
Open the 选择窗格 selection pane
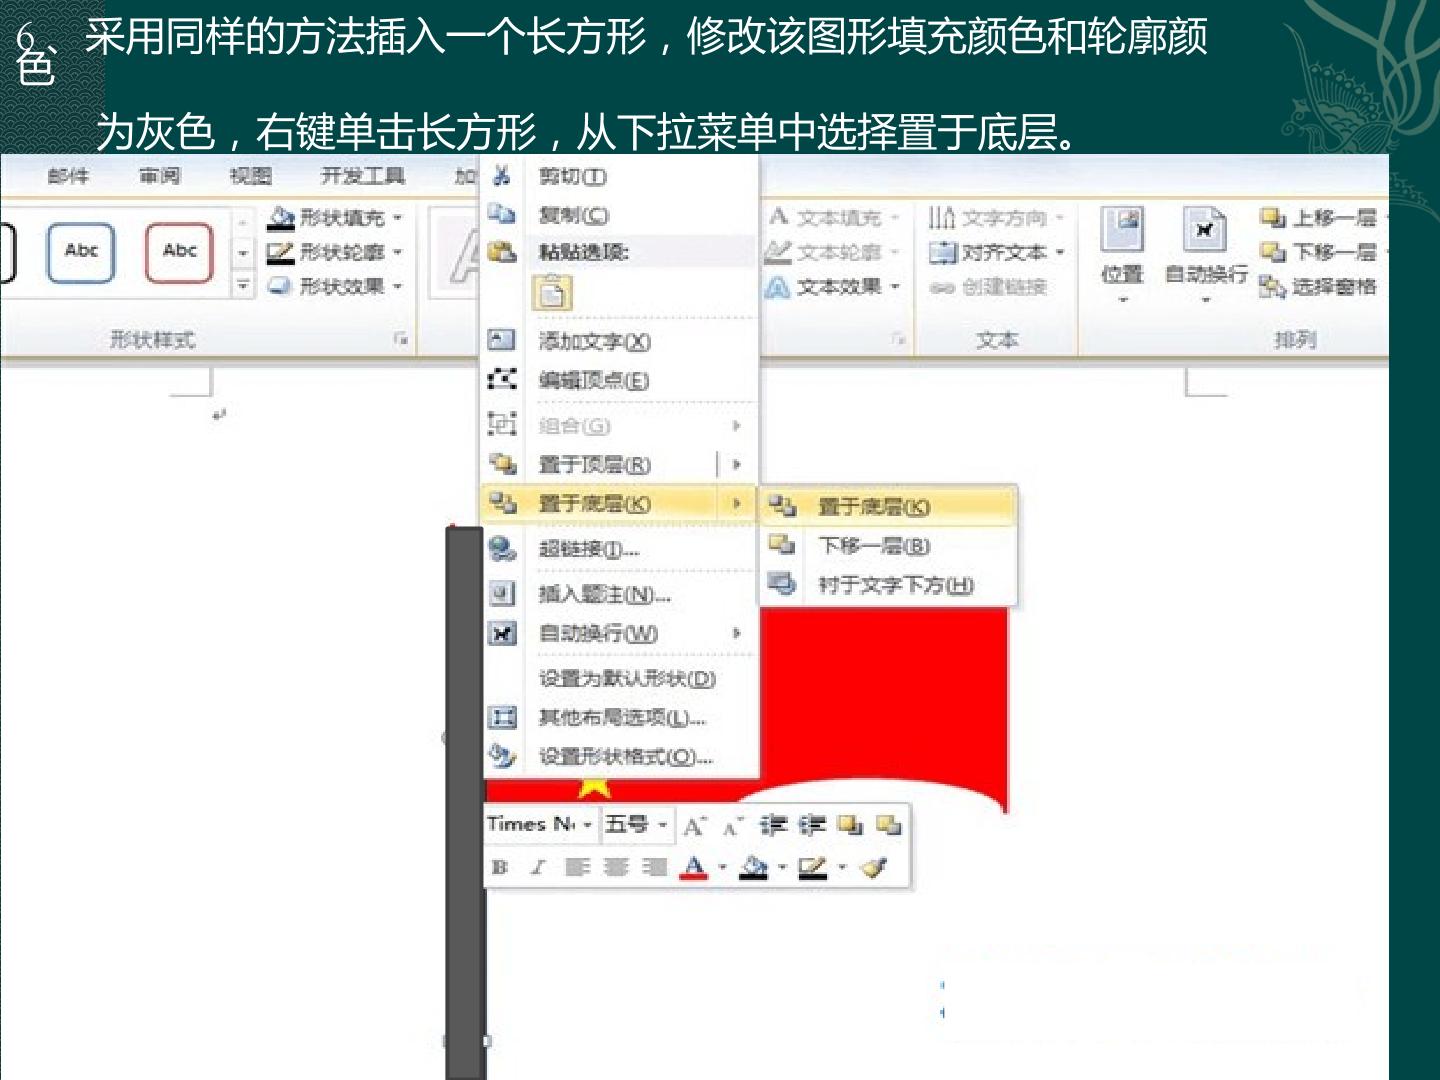[x=1319, y=287]
